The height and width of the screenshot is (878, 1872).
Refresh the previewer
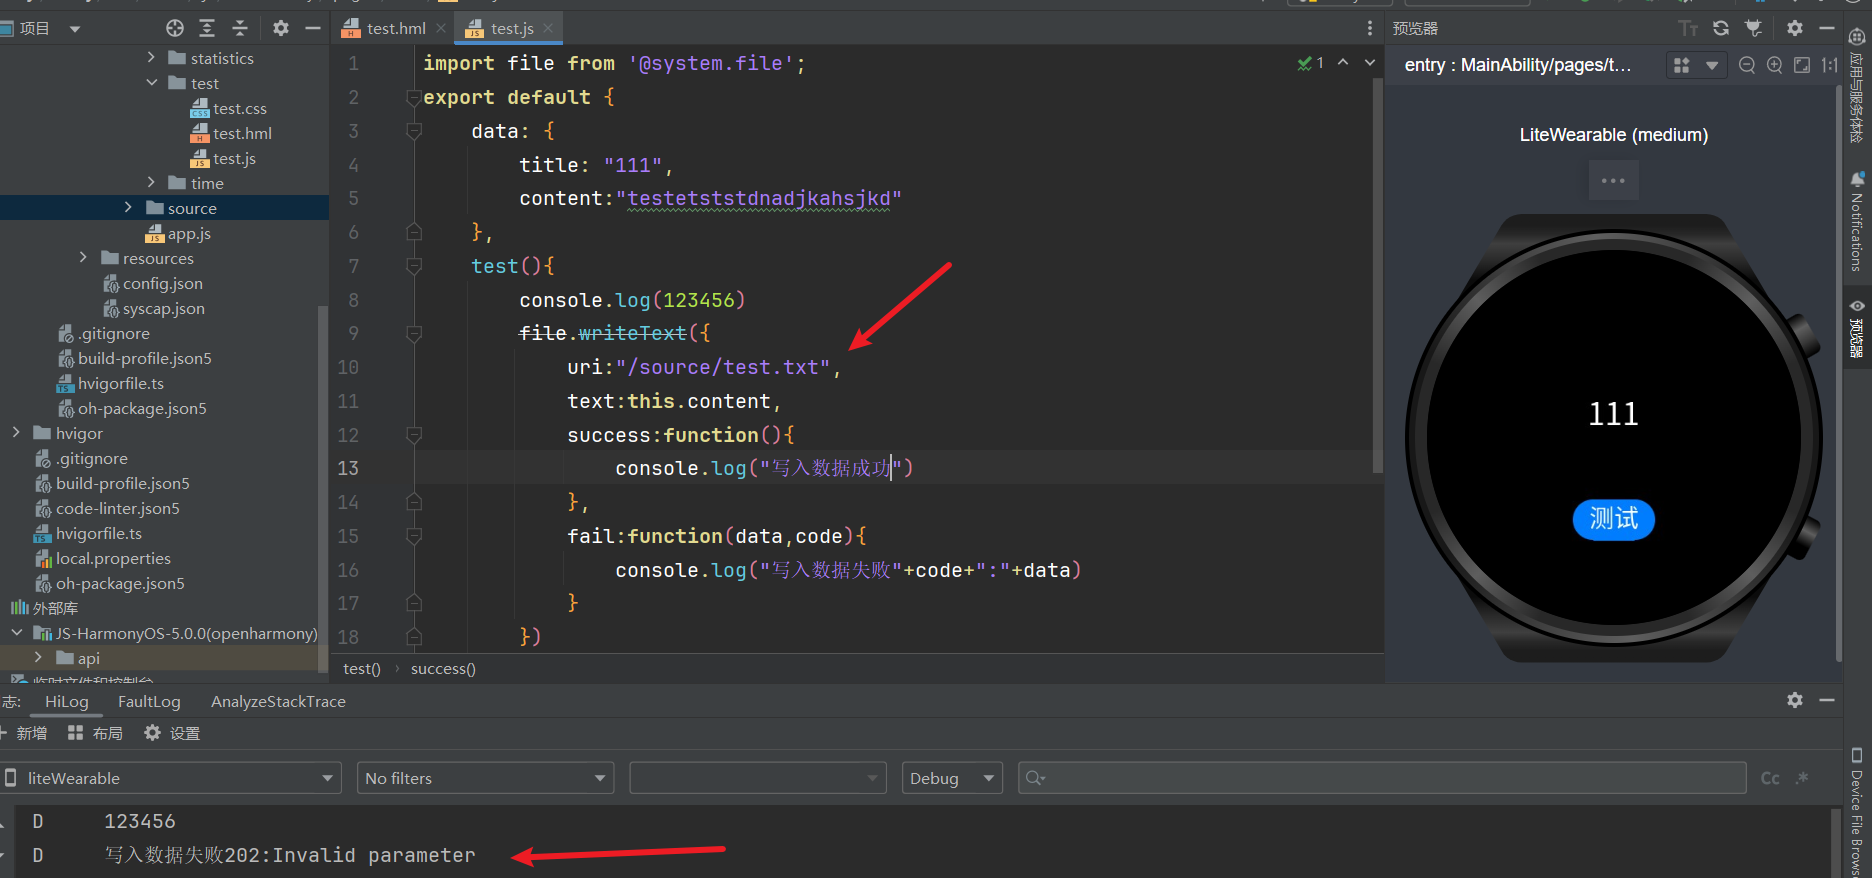pos(1721,28)
